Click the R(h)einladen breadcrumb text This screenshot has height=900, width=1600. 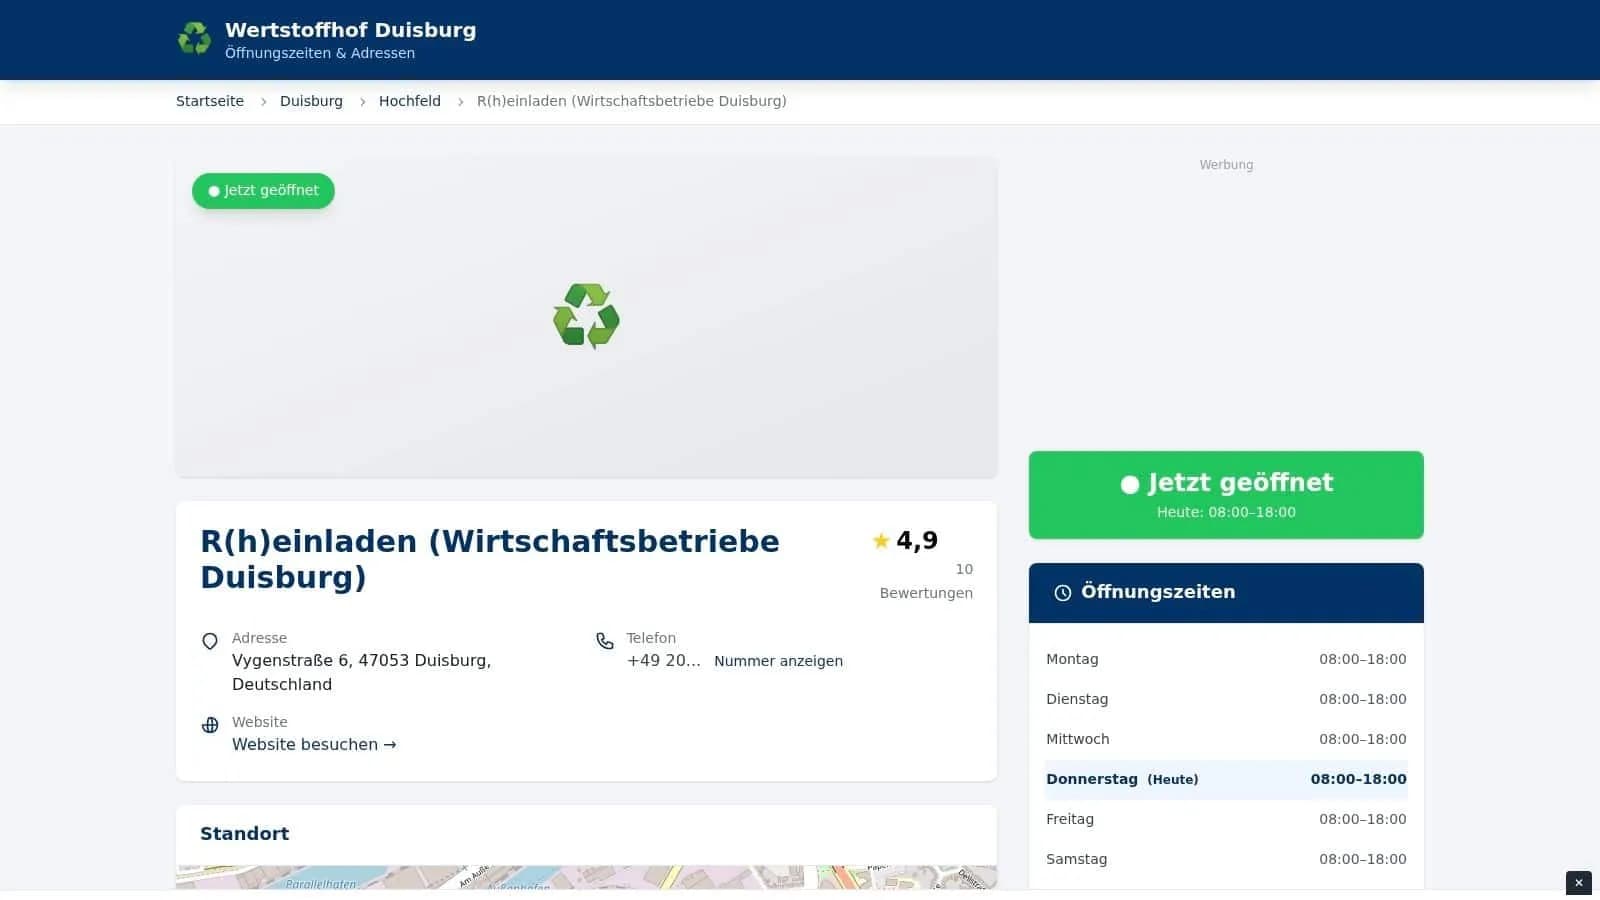(x=632, y=101)
